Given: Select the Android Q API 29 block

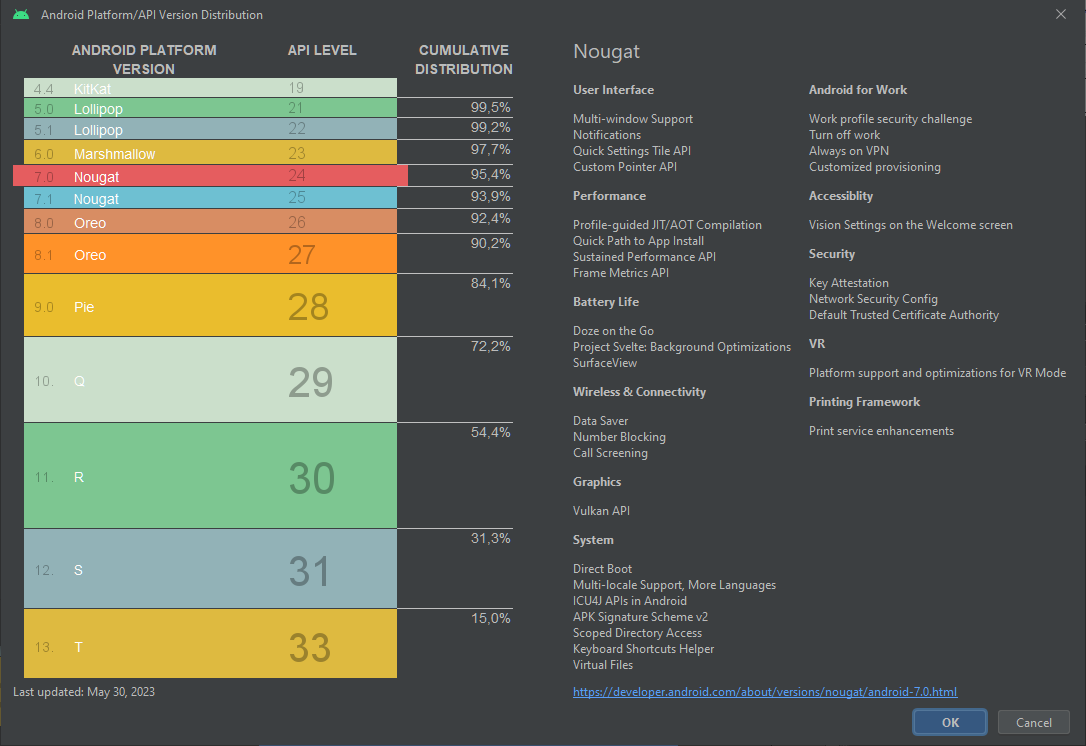Looking at the screenshot, I should coord(210,381).
